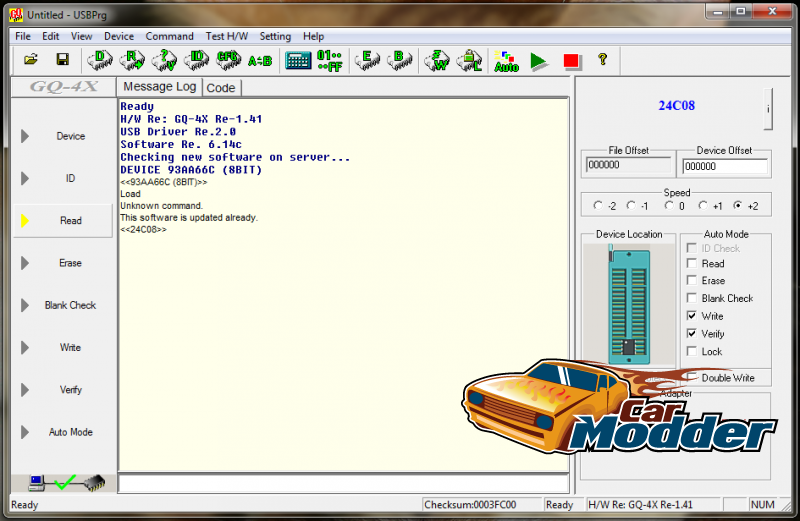800x521 pixels.
Task: Click the NUM status bar indicator
Action: pos(762,505)
